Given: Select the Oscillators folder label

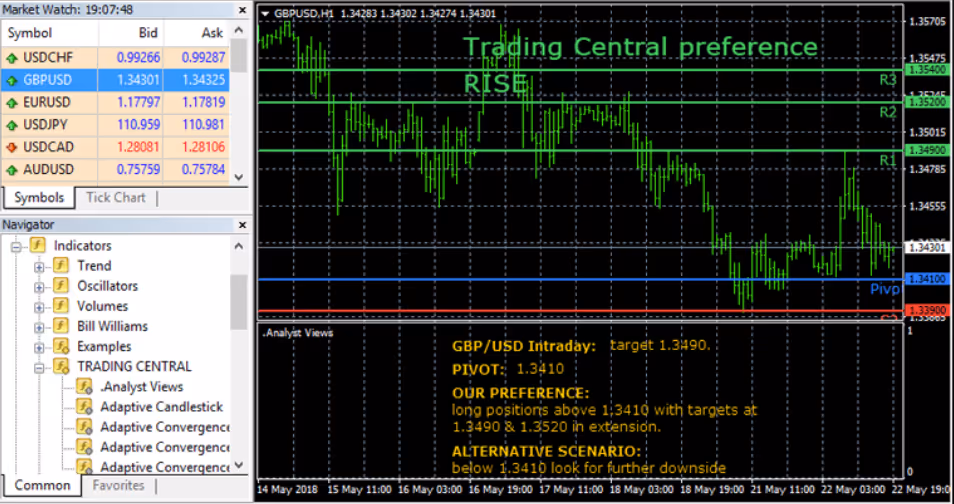Looking at the screenshot, I should 108,285.
